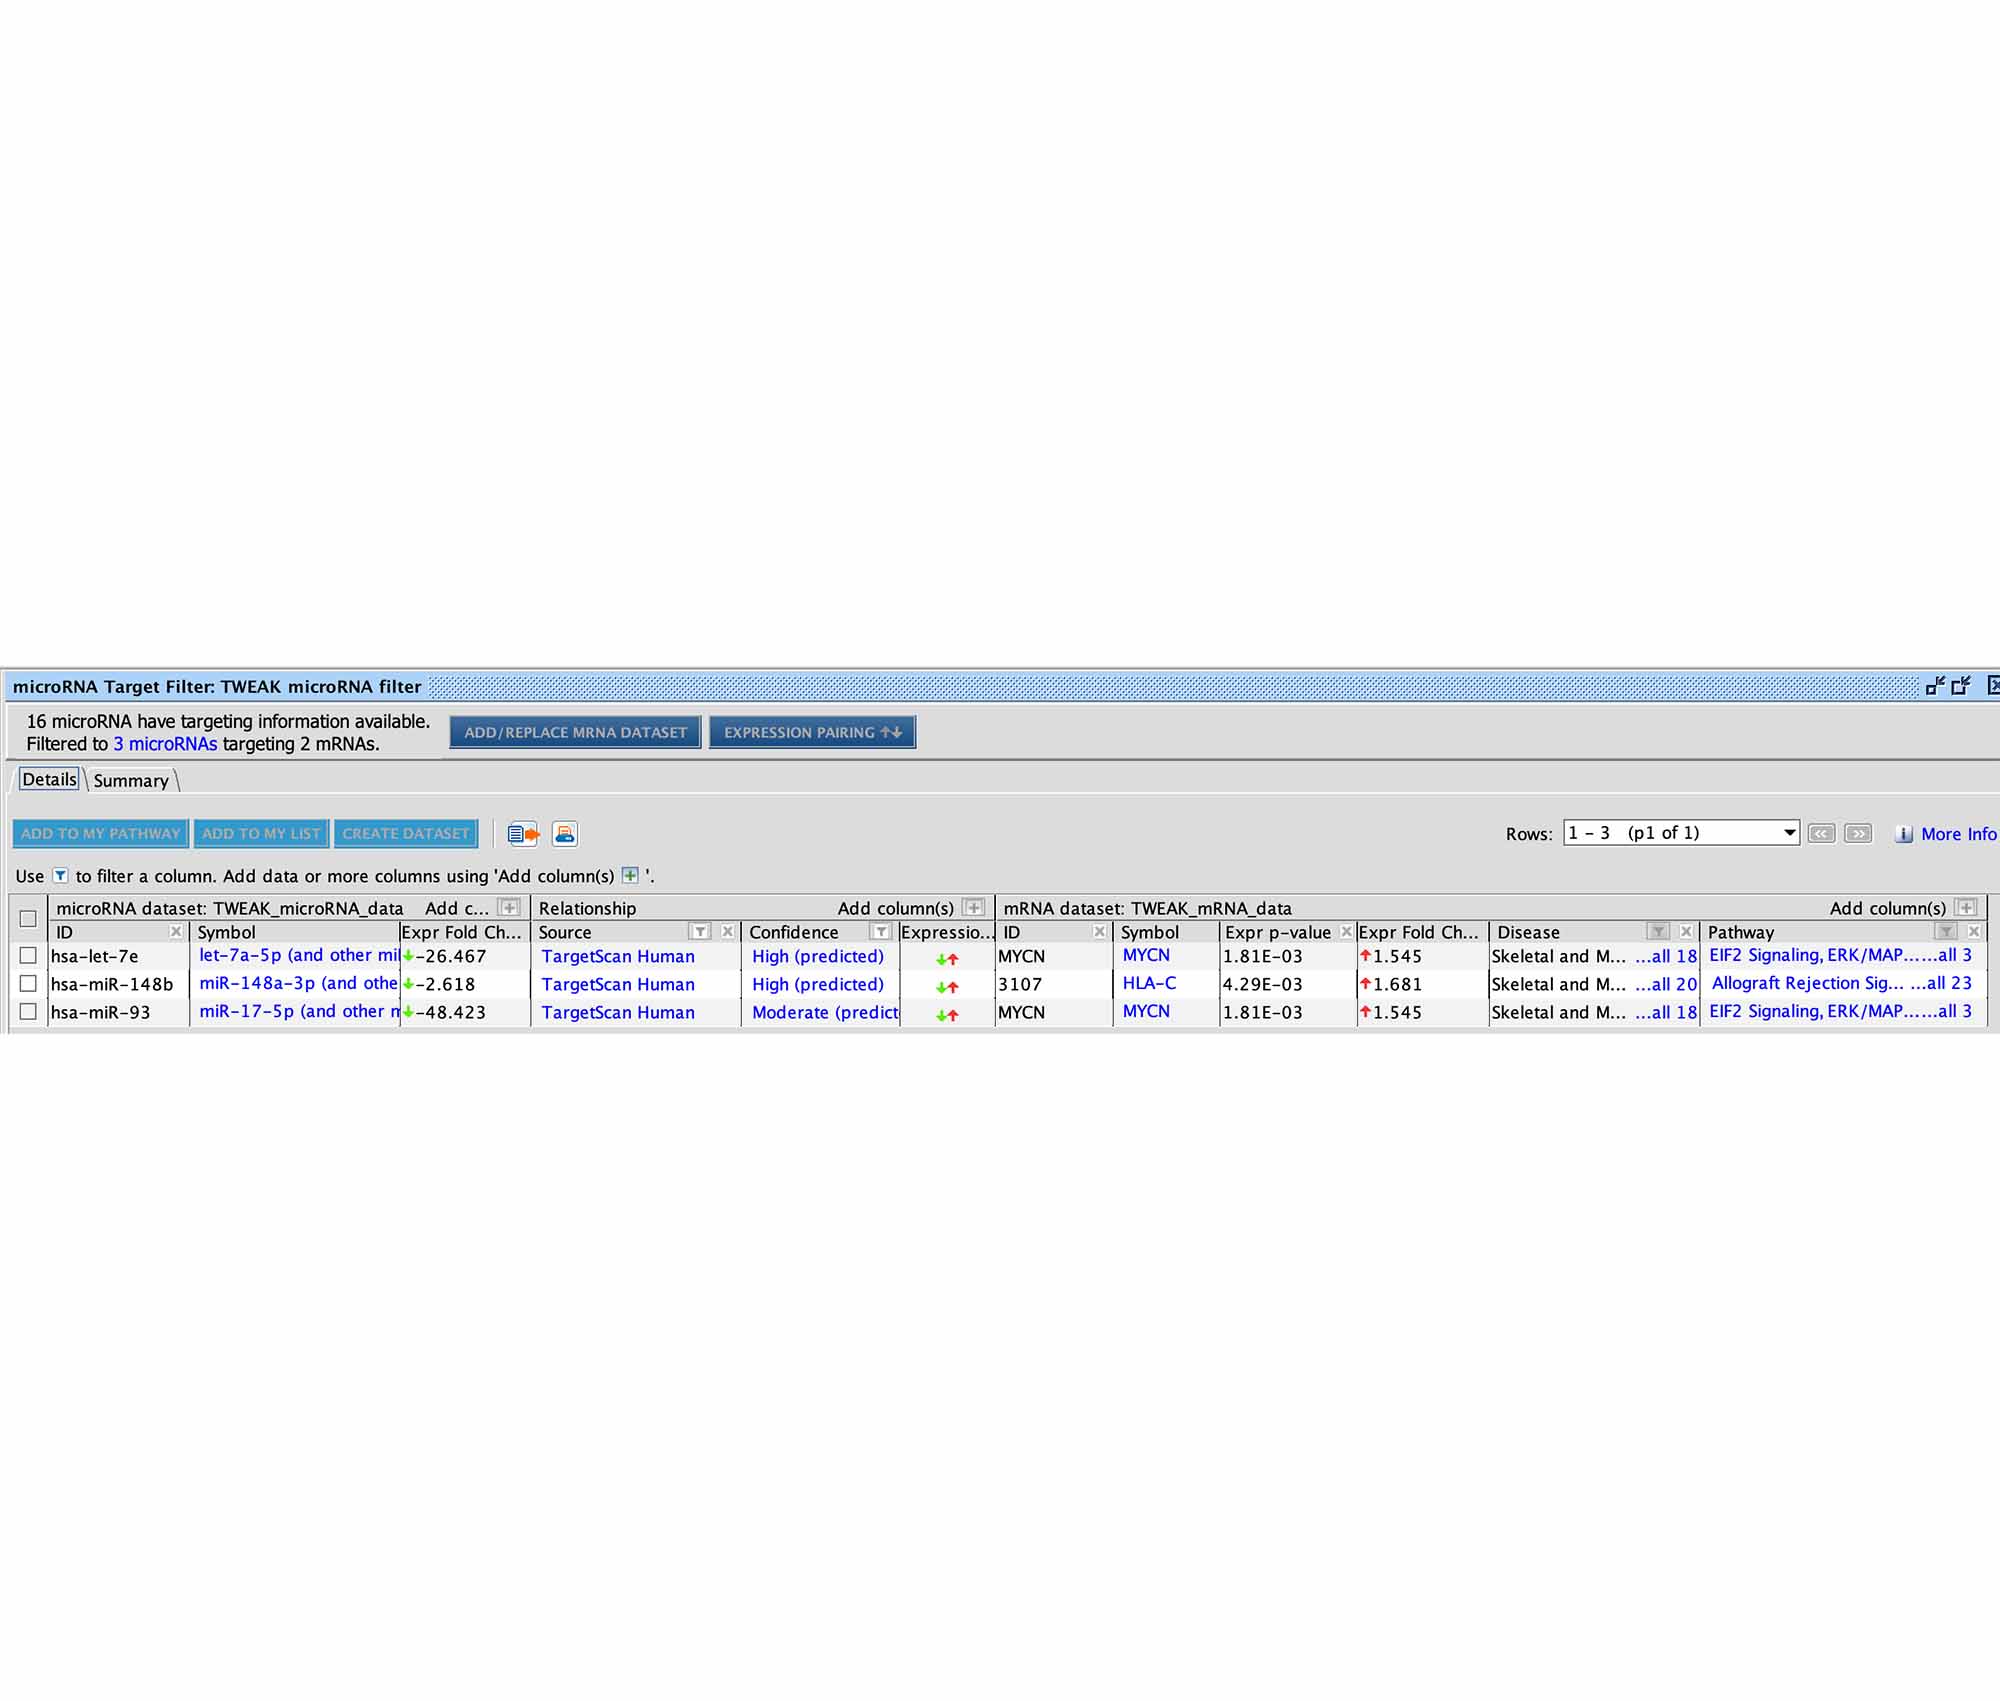Image resolution: width=2000 pixels, height=1701 pixels.
Task: Switch to the Summary tab
Action: pyautogui.click(x=131, y=781)
